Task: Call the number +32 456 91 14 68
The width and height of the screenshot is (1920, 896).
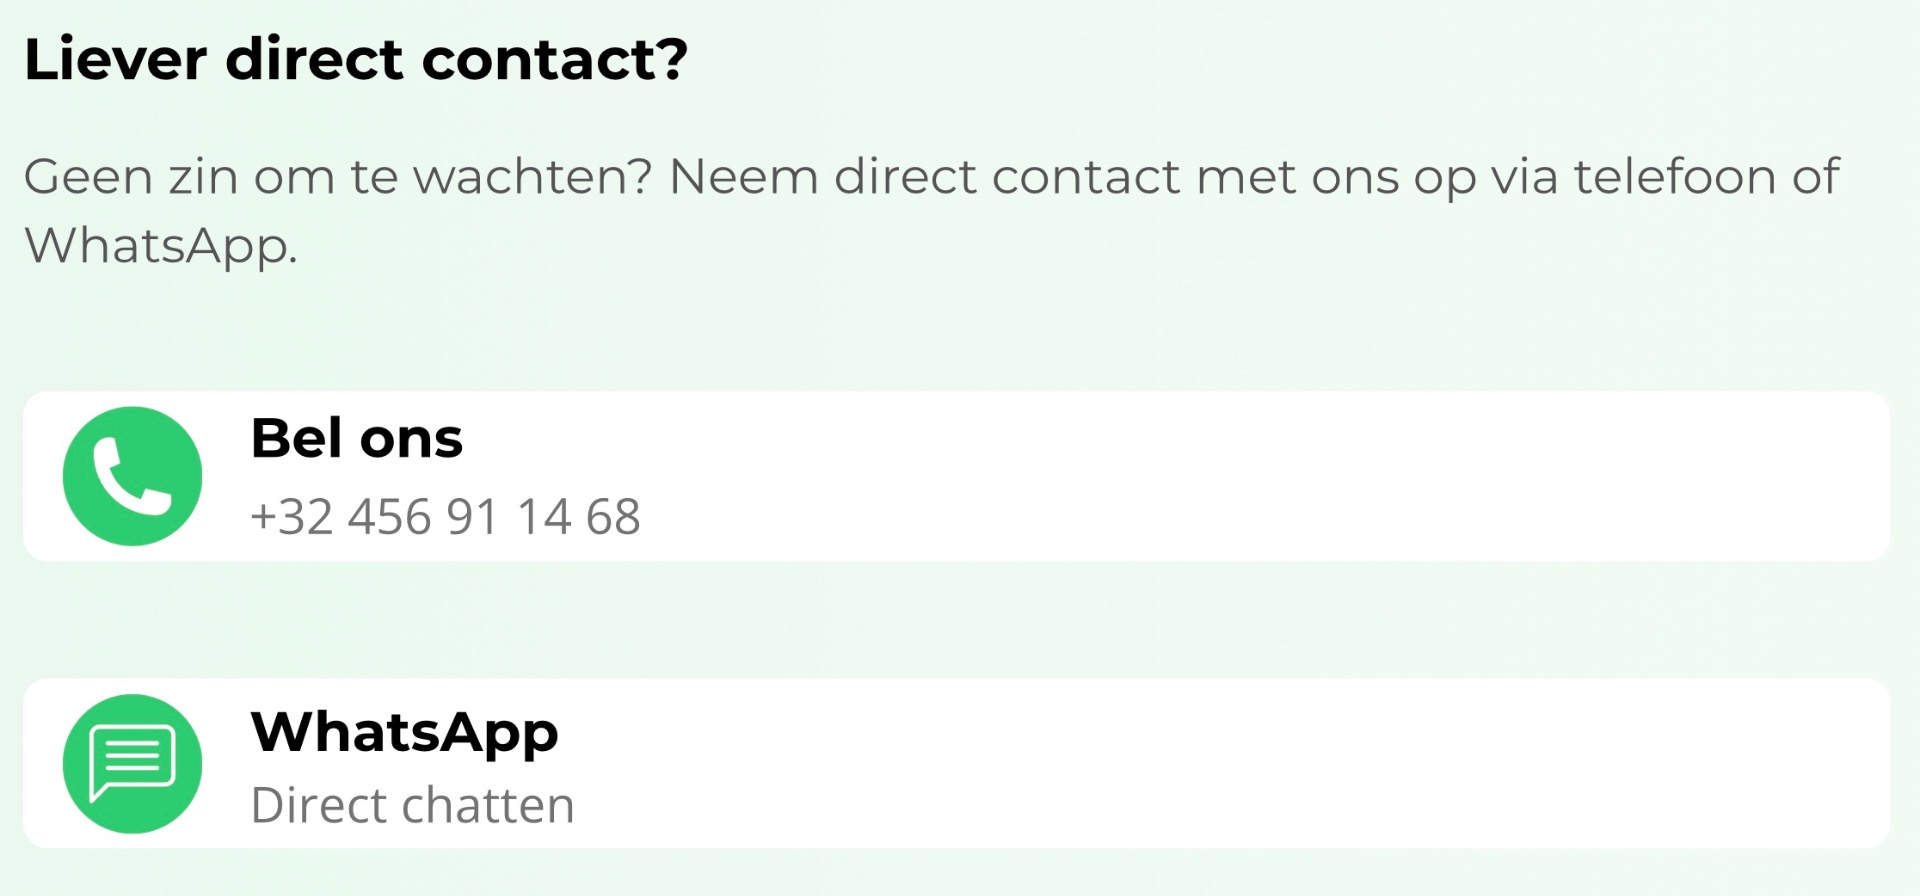Action: (445, 517)
